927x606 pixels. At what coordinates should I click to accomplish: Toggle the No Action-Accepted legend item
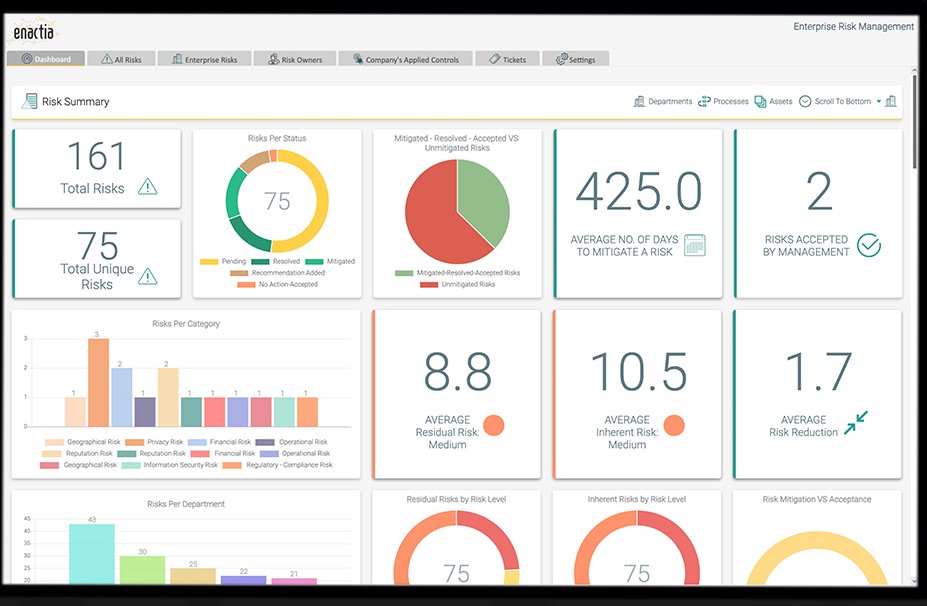pos(277,284)
